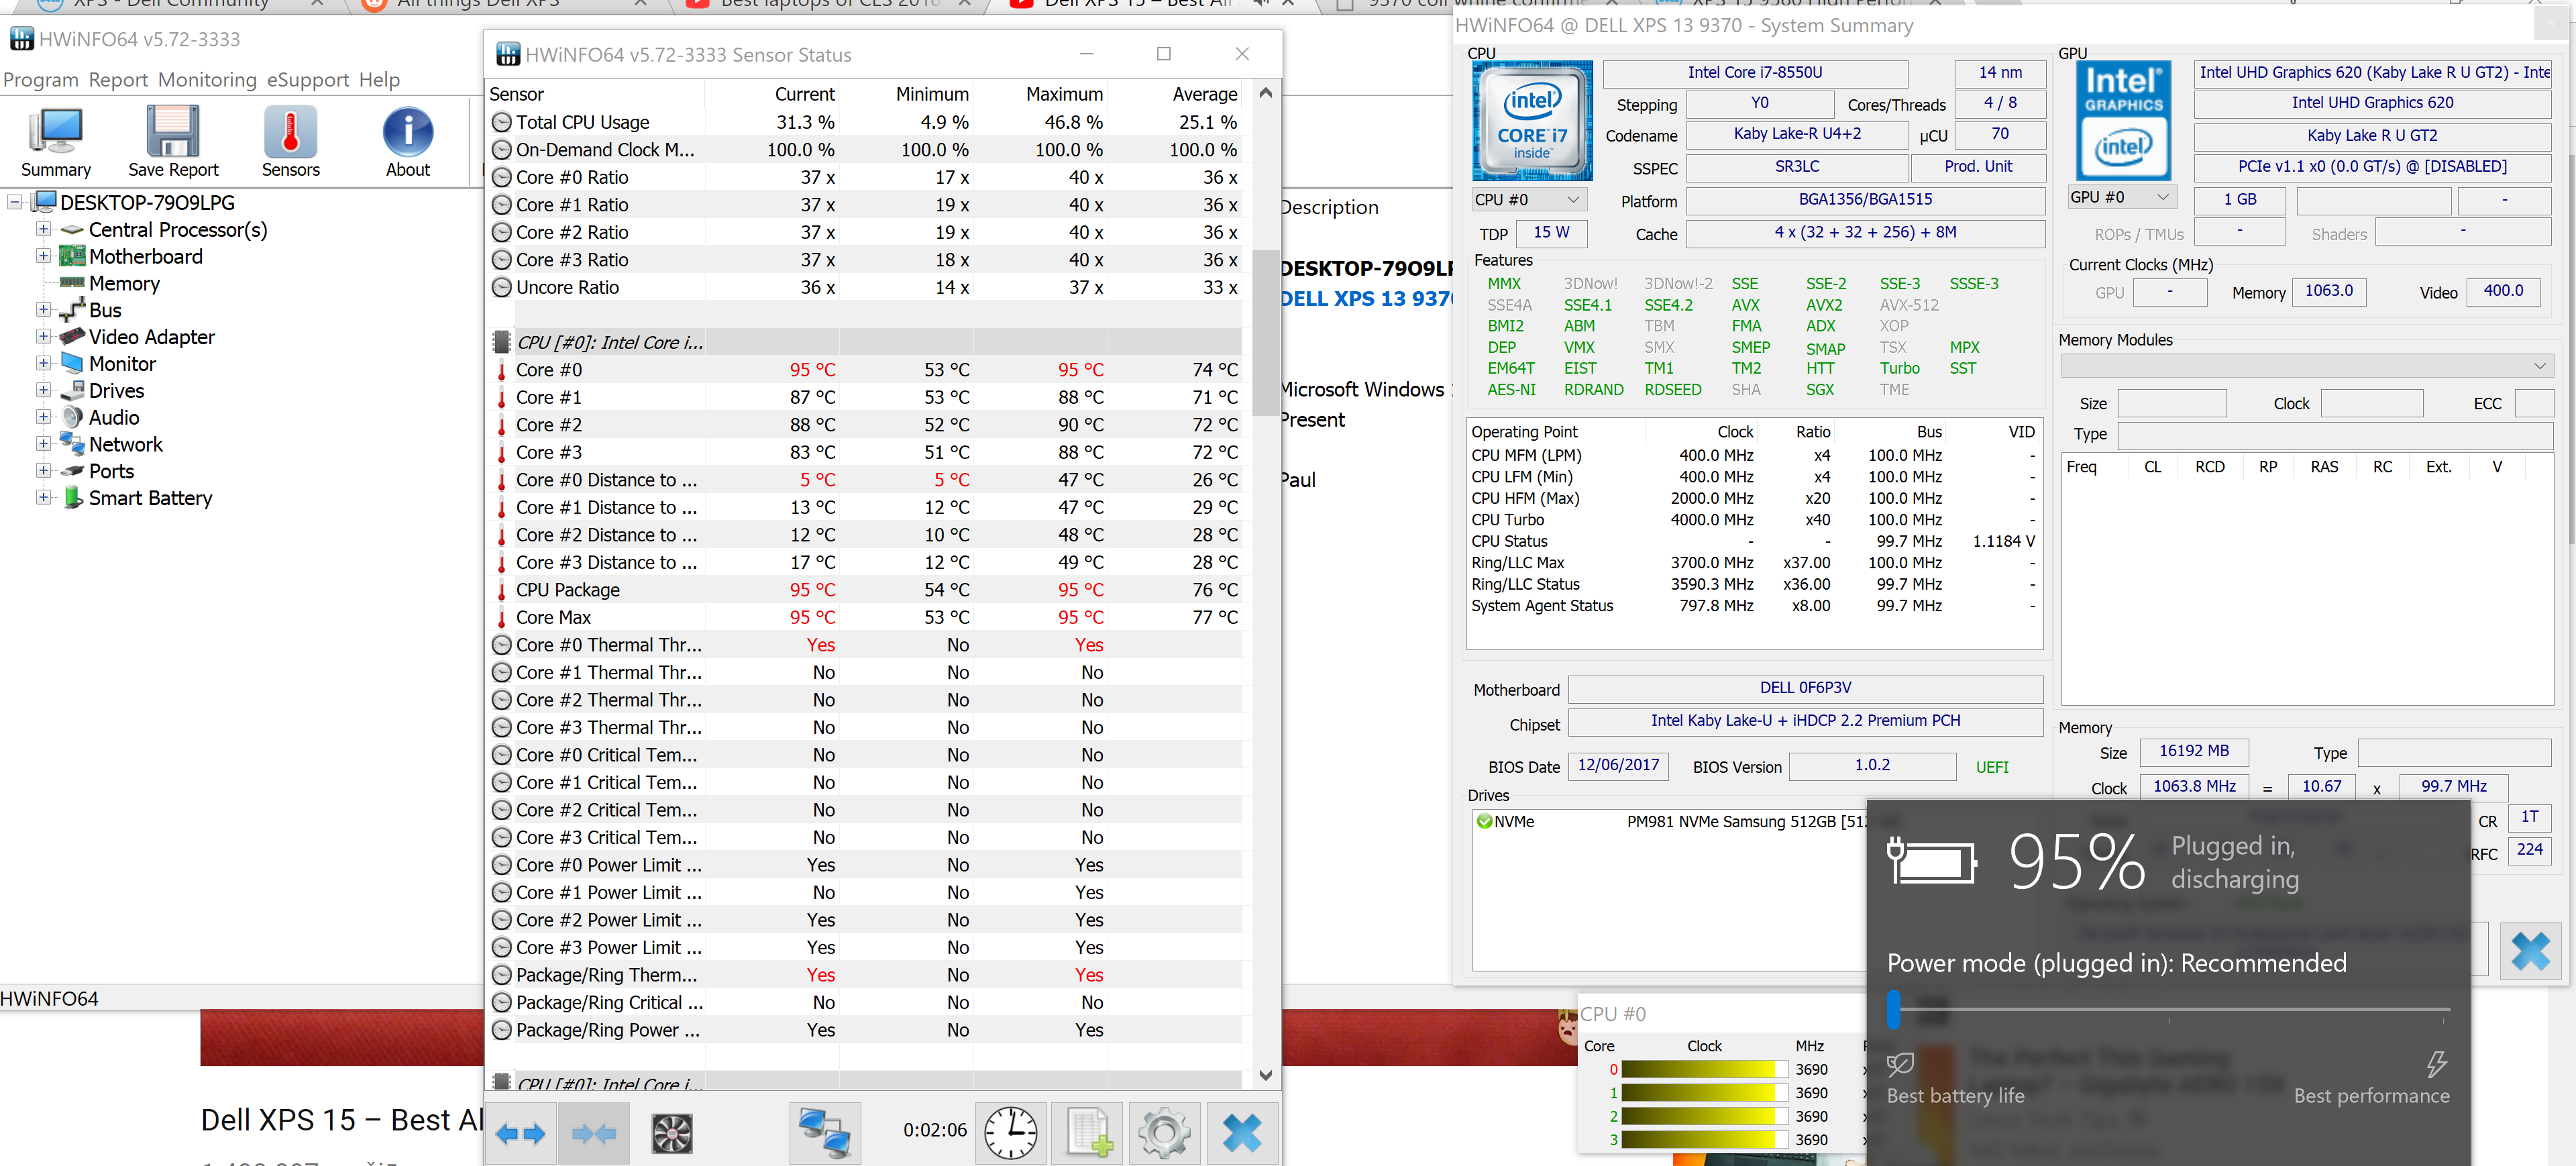
Task: Select the Memory tree item
Action: 124,283
